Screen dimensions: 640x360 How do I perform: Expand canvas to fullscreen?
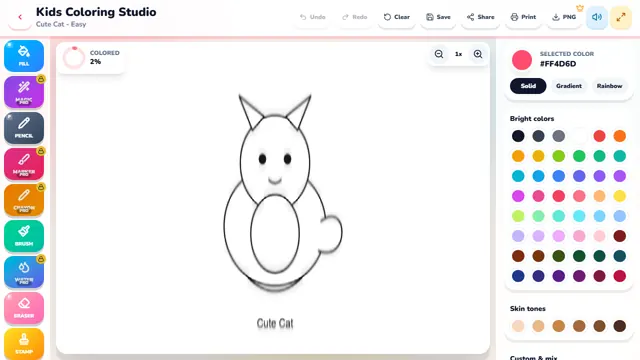point(621,17)
